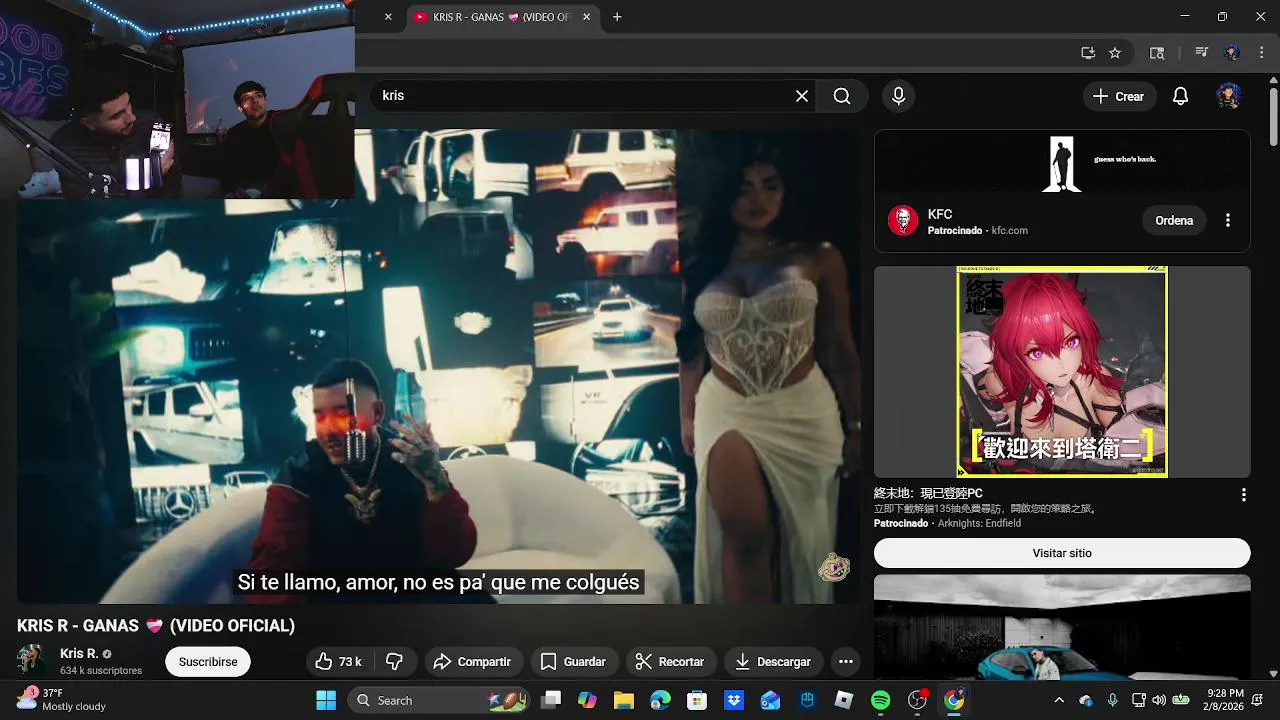The height and width of the screenshot is (720, 1280).
Task: Open Spotify from the taskbar
Action: coord(881,700)
